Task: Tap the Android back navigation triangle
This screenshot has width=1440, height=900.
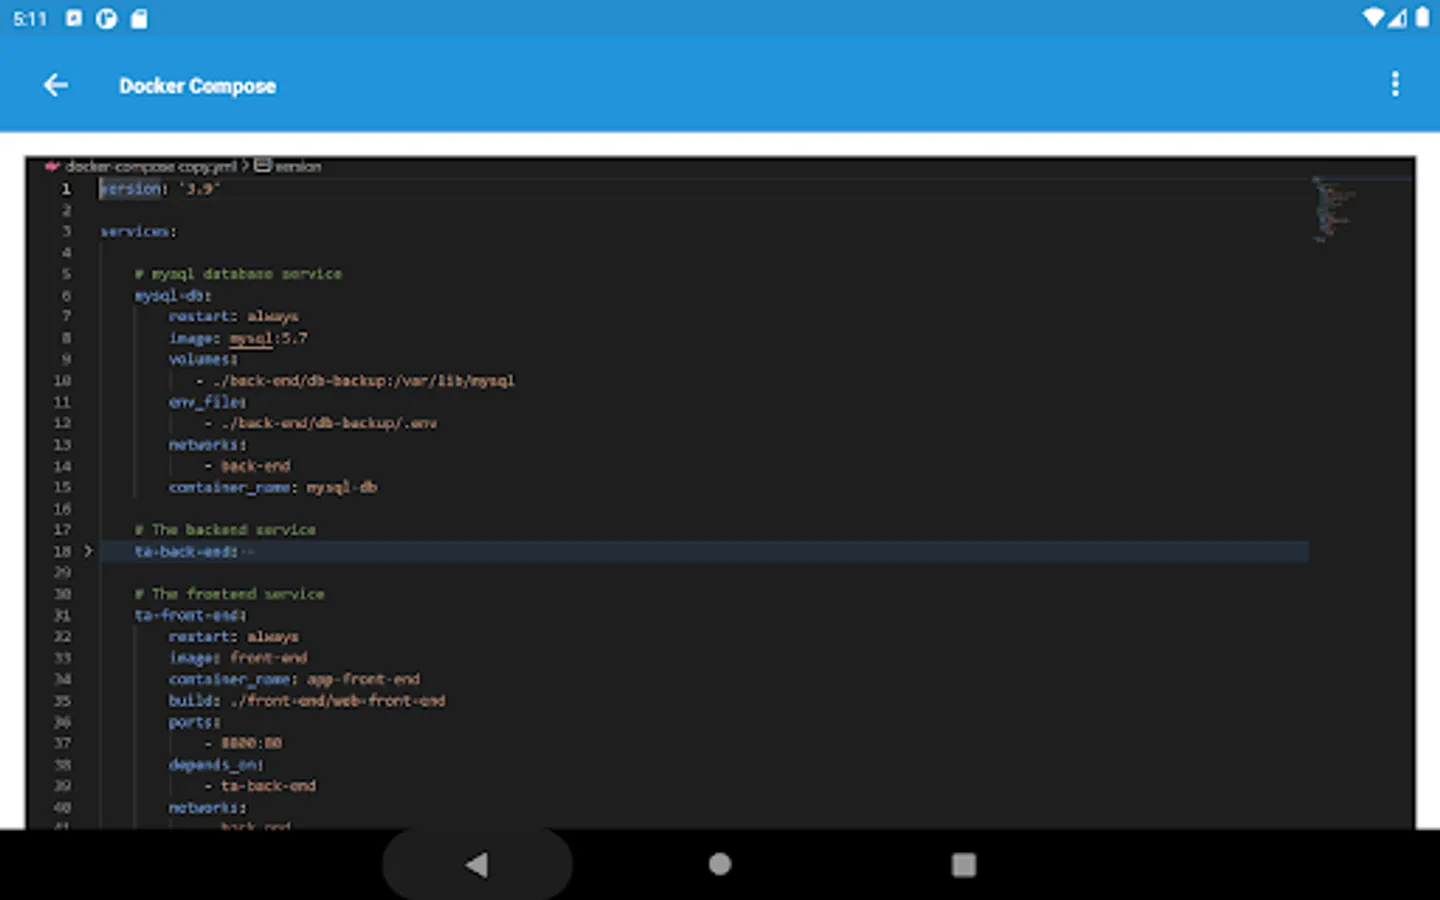Action: (477, 864)
